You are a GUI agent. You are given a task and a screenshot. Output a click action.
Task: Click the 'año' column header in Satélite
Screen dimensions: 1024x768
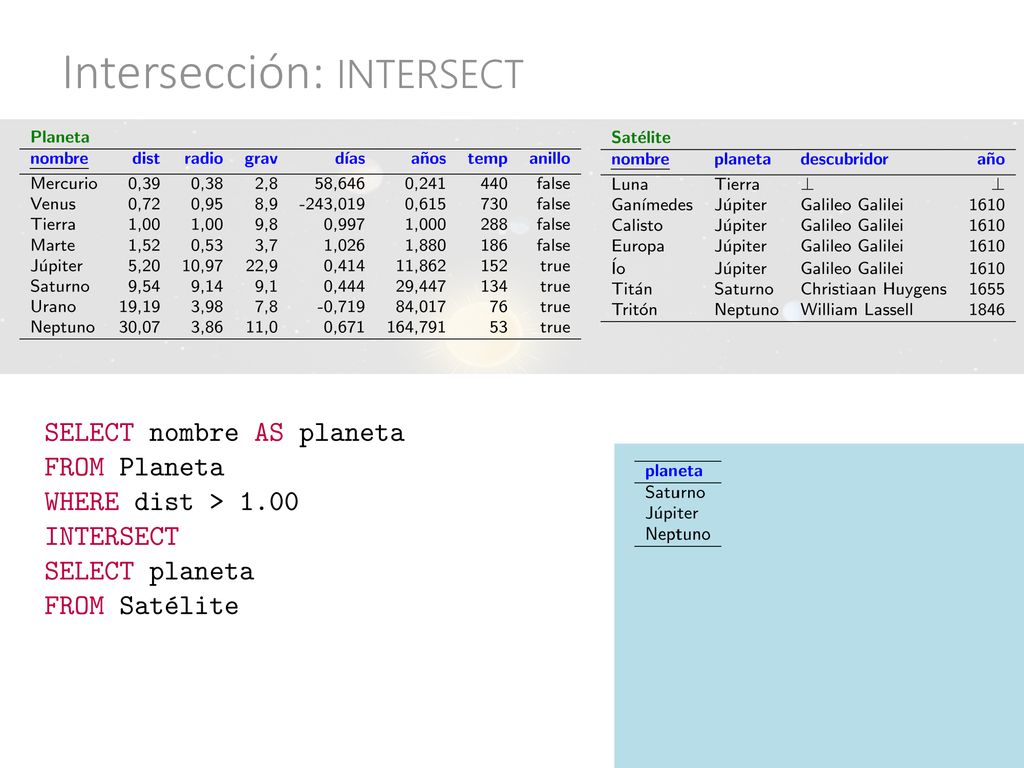[991, 159]
